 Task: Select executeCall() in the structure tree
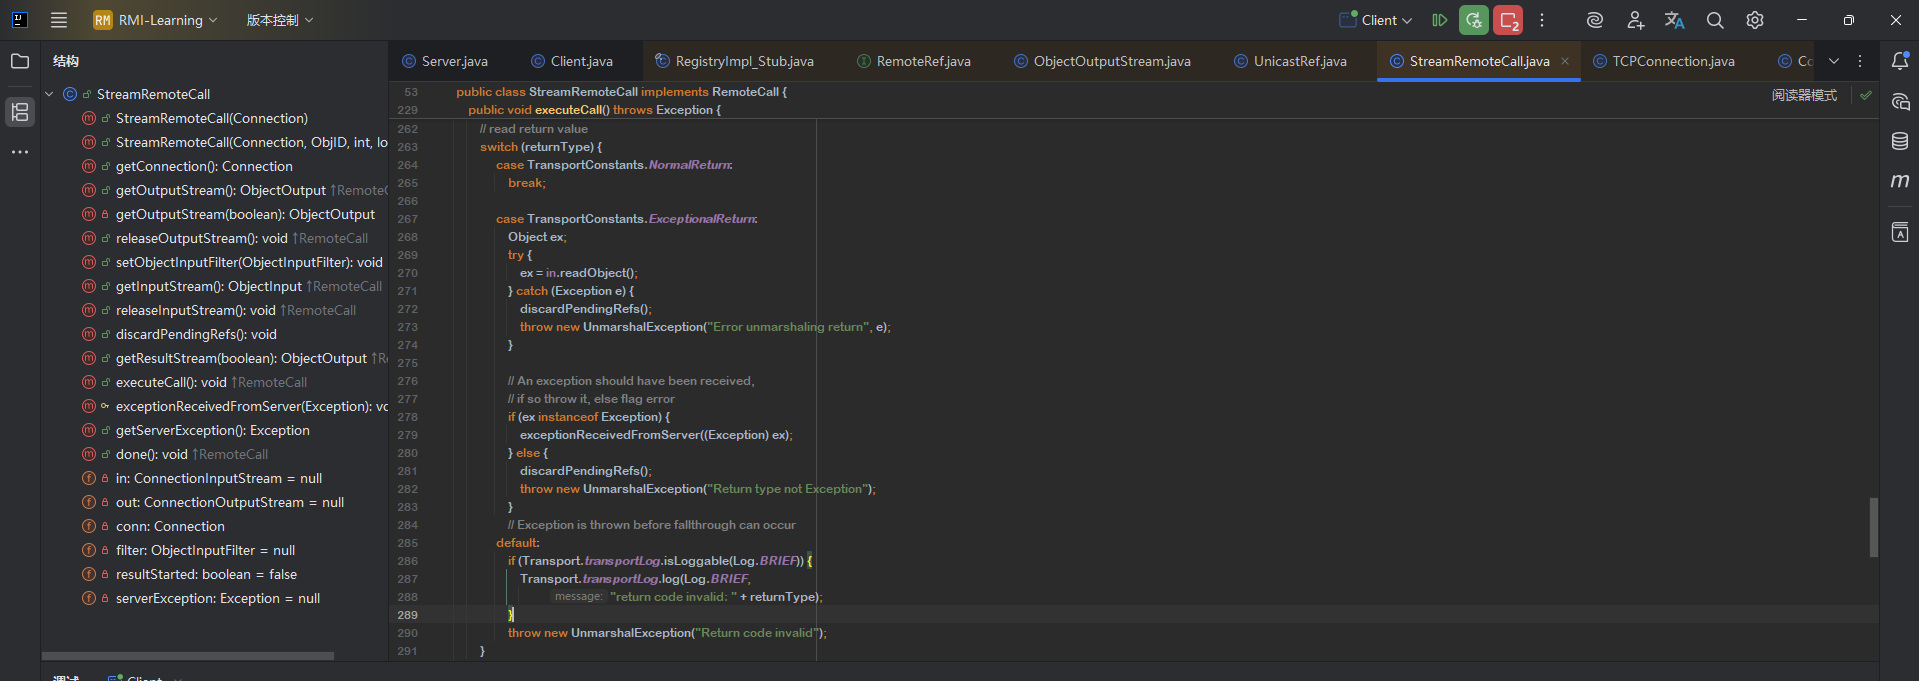point(170,382)
